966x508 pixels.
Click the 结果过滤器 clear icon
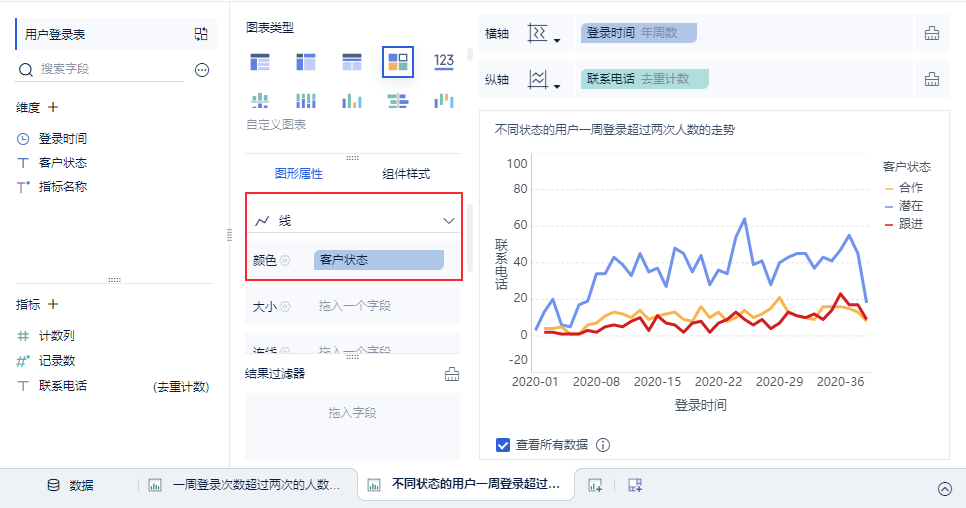click(452, 374)
